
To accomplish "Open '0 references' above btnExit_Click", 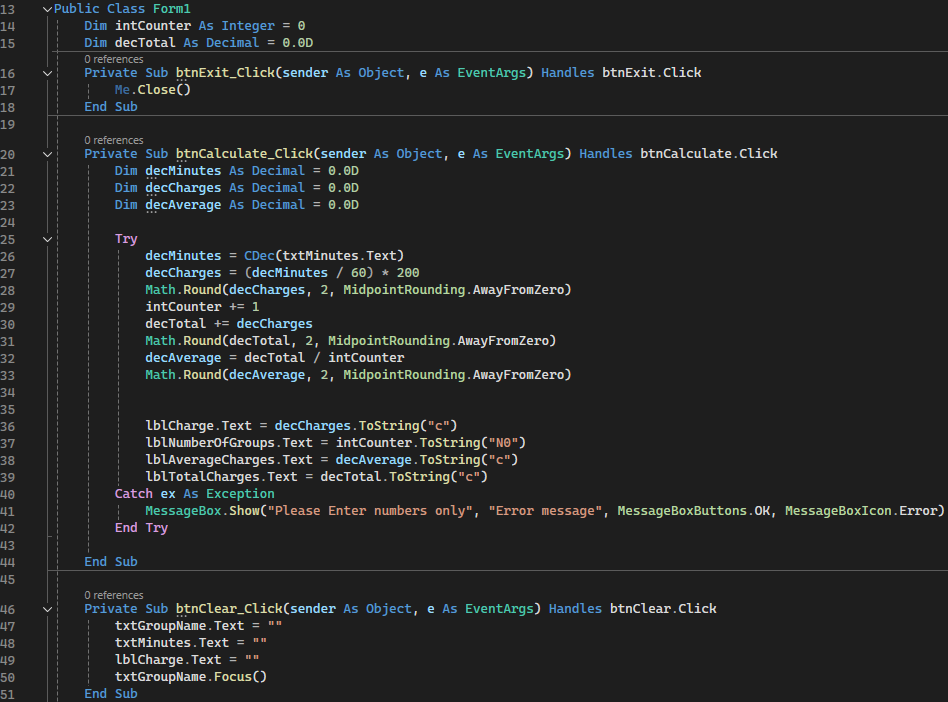I will tap(114, 59).
